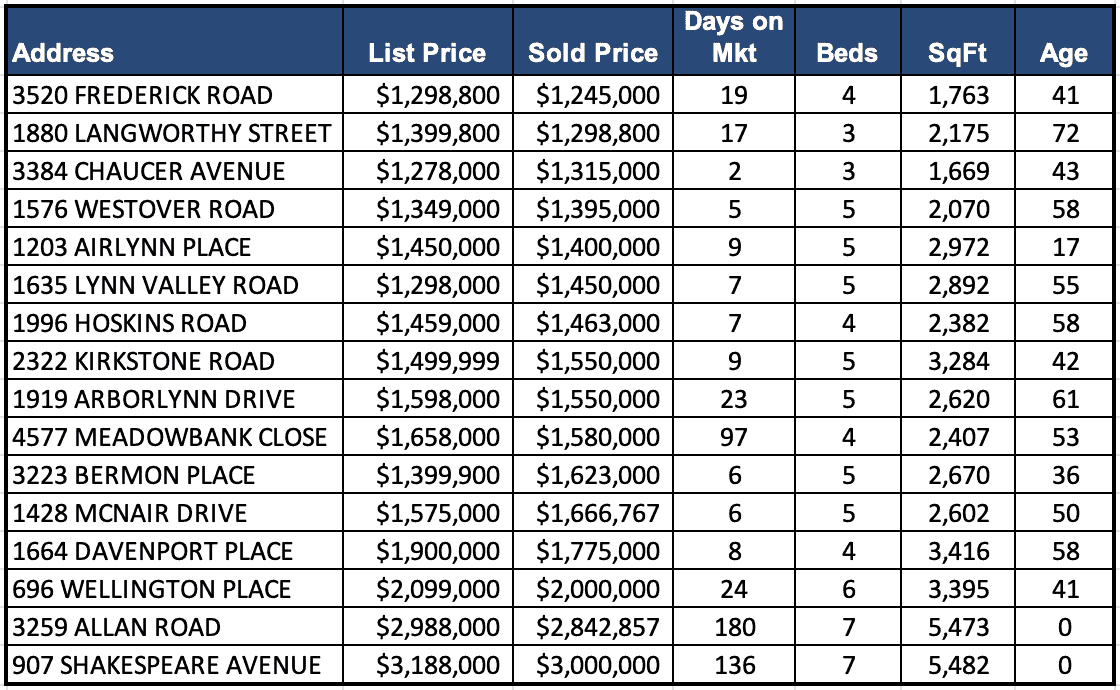
Task: Select the List Price column header
Action: click(427, 53)
